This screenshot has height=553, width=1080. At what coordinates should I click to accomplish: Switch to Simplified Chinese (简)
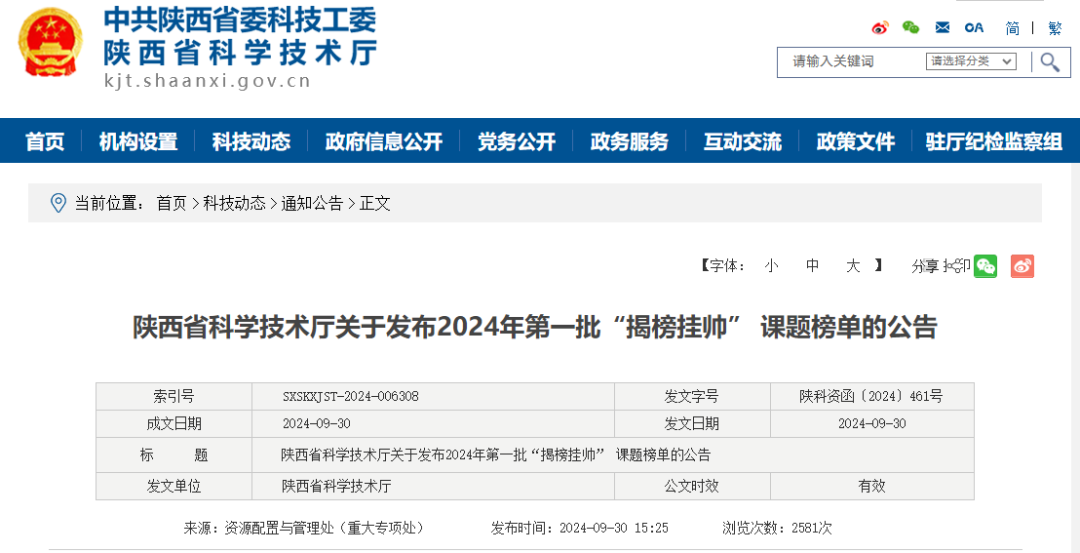[1012, 28]
